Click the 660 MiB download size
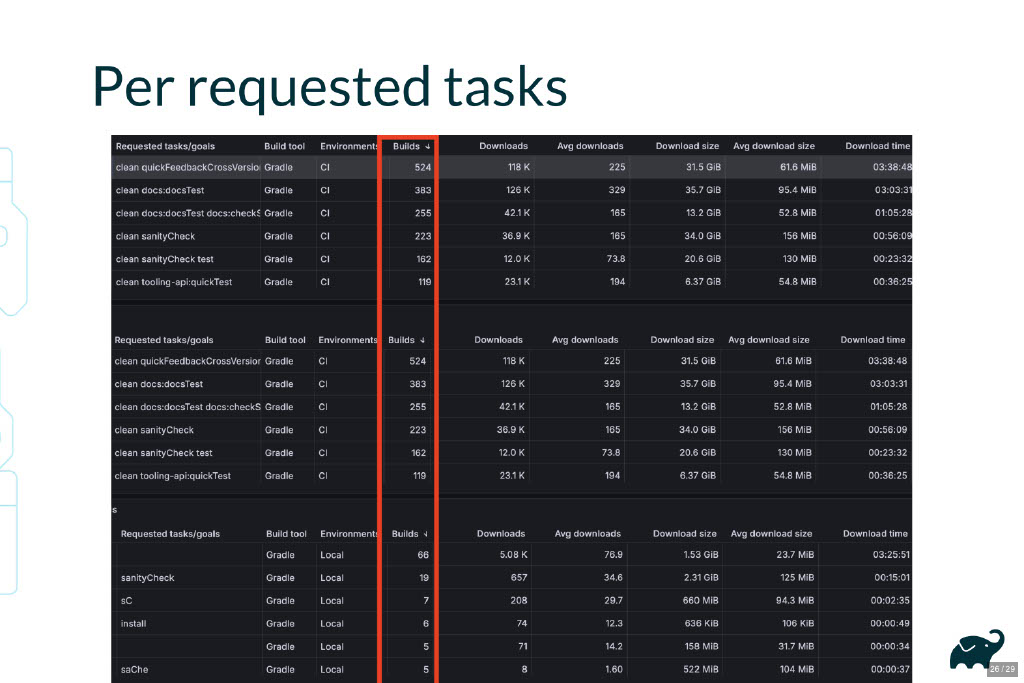The image size is (1024, 683). coord(700,601)
